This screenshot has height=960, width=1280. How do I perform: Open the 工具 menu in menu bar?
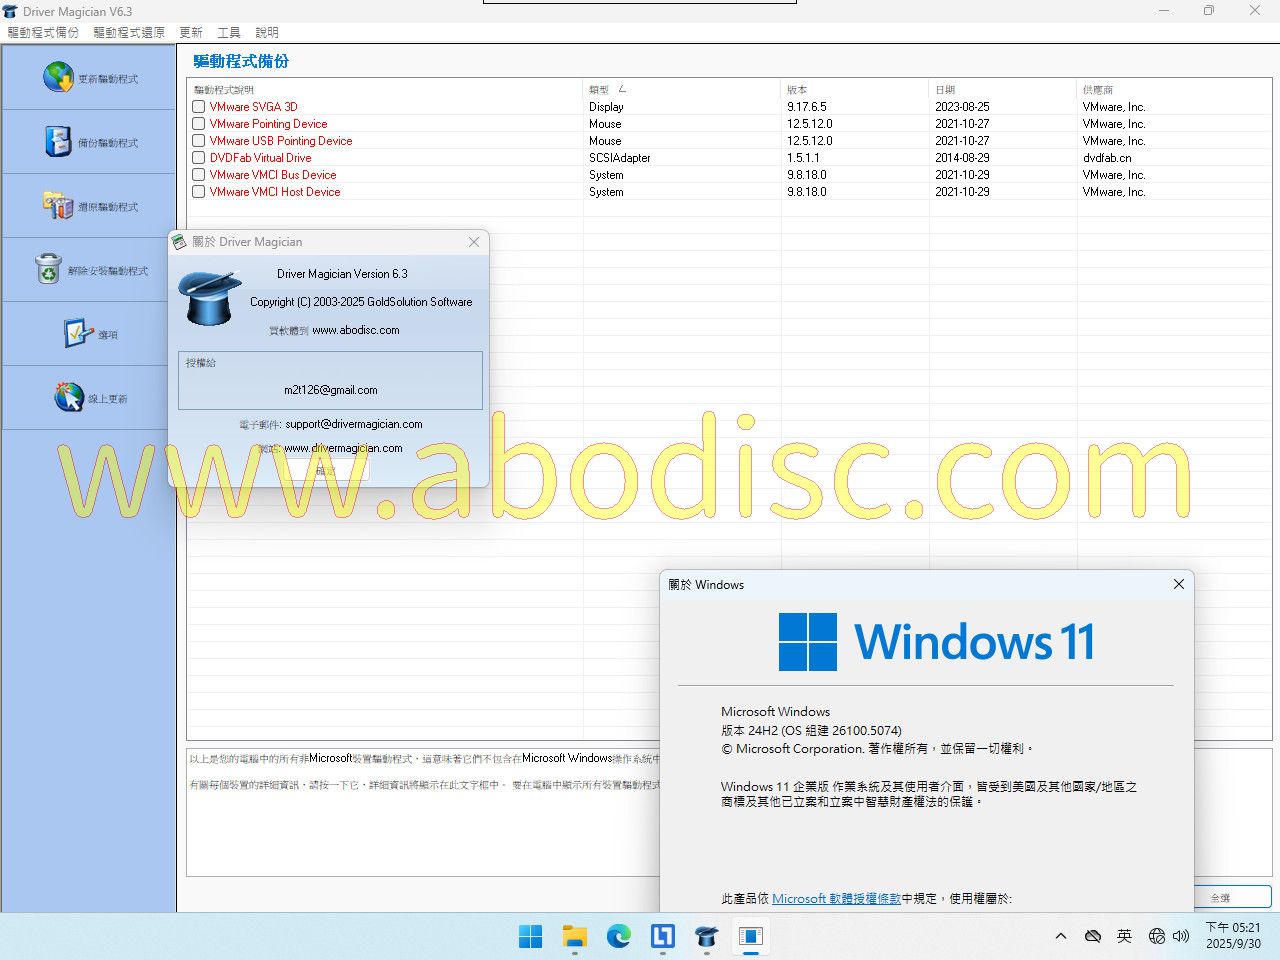point(229,32)
